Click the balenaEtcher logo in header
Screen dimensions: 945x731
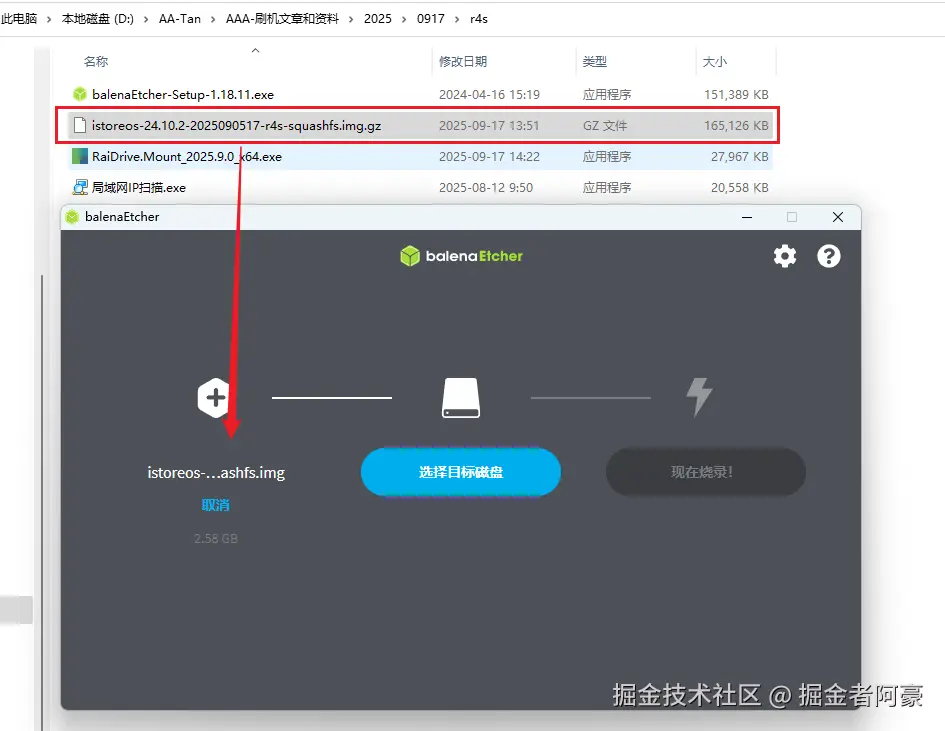[x=461, y=256]
